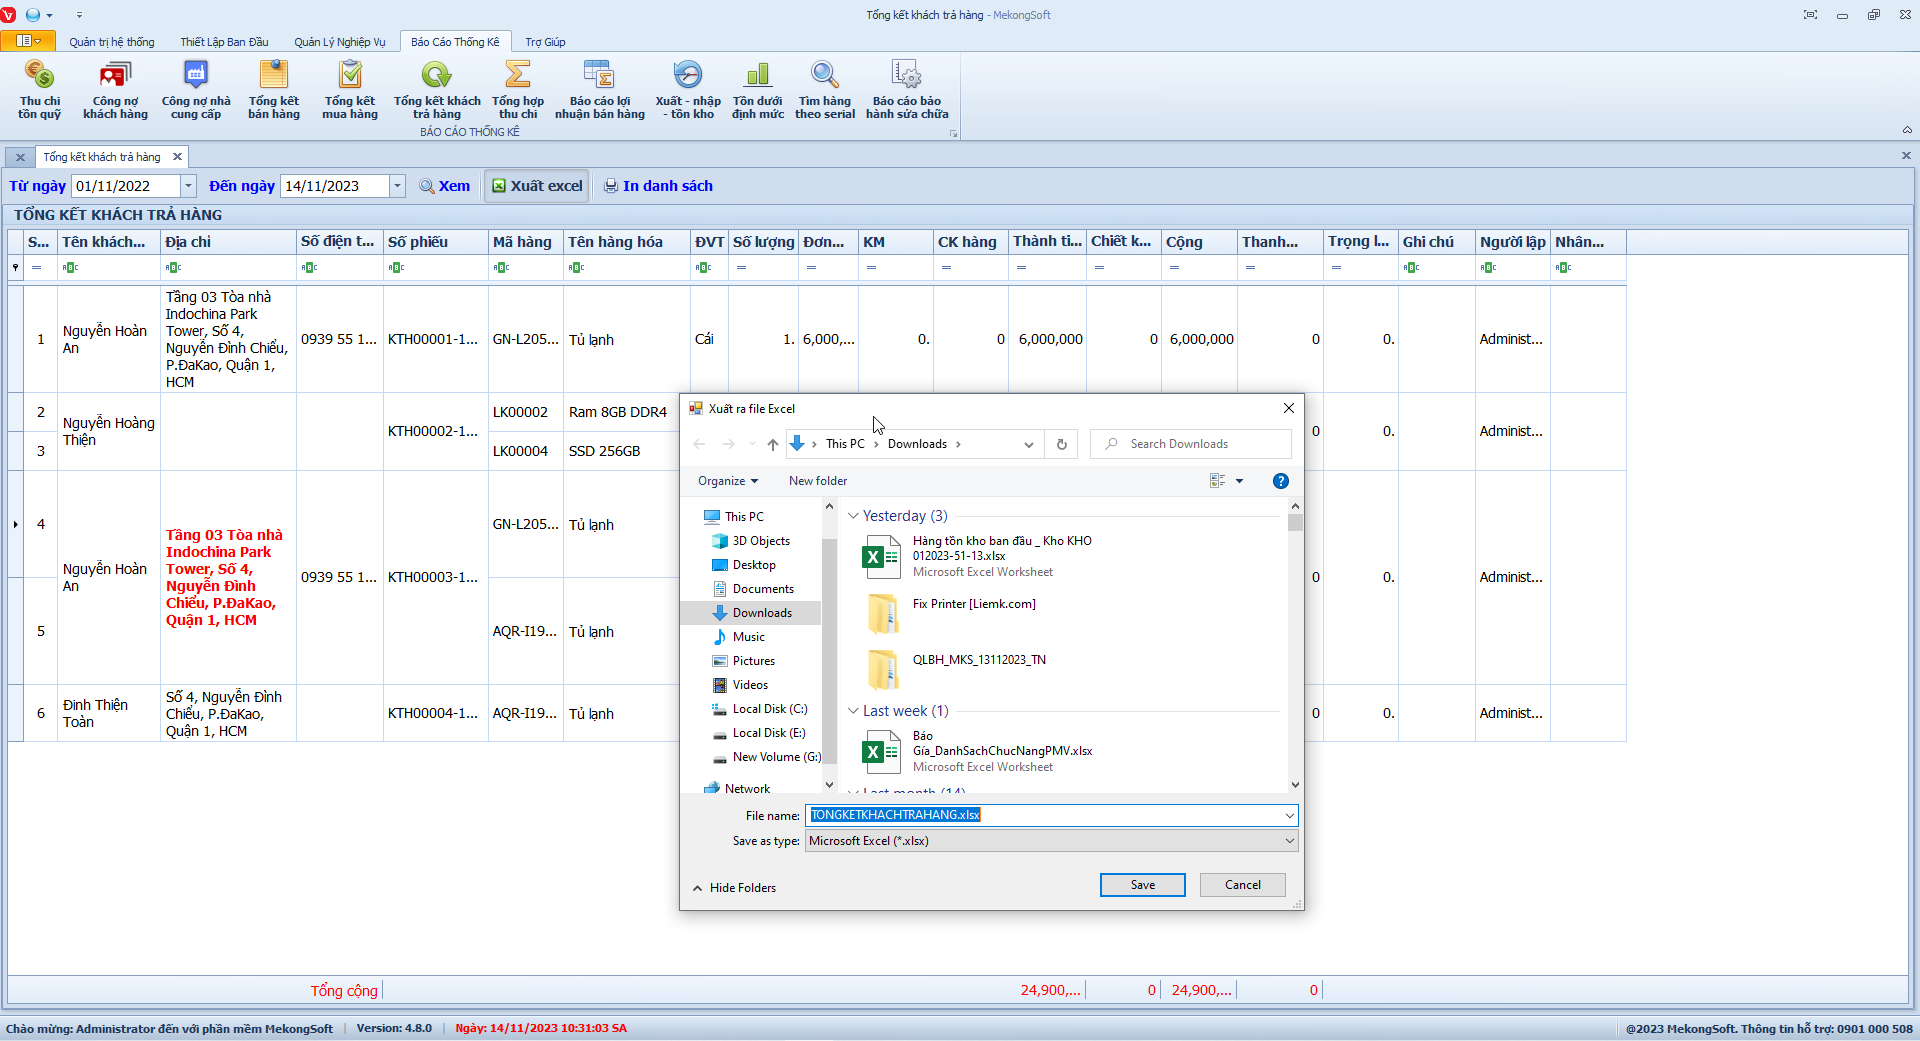Collapse the Last week file group

pos(853,711)
